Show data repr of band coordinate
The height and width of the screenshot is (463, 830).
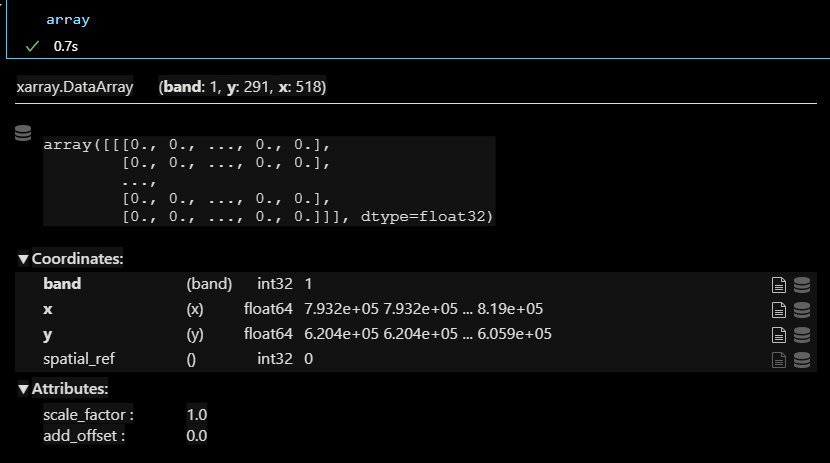pyautogui.click(x=802, y=285)
